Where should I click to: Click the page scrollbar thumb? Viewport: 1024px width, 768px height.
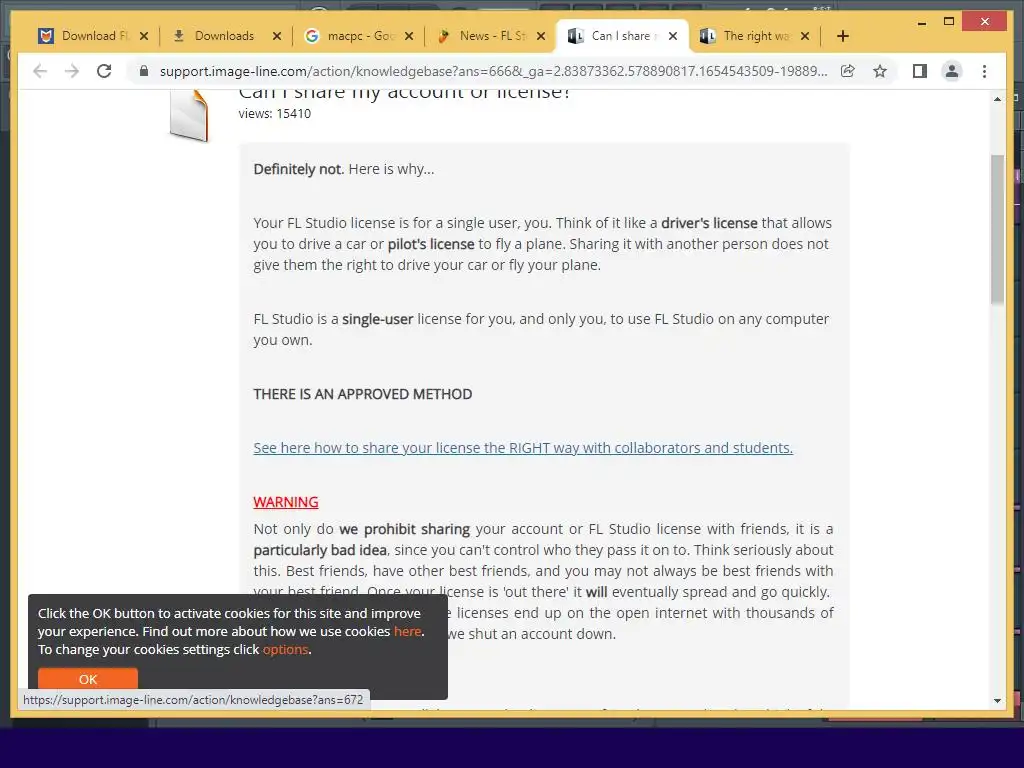coord(997,230)
